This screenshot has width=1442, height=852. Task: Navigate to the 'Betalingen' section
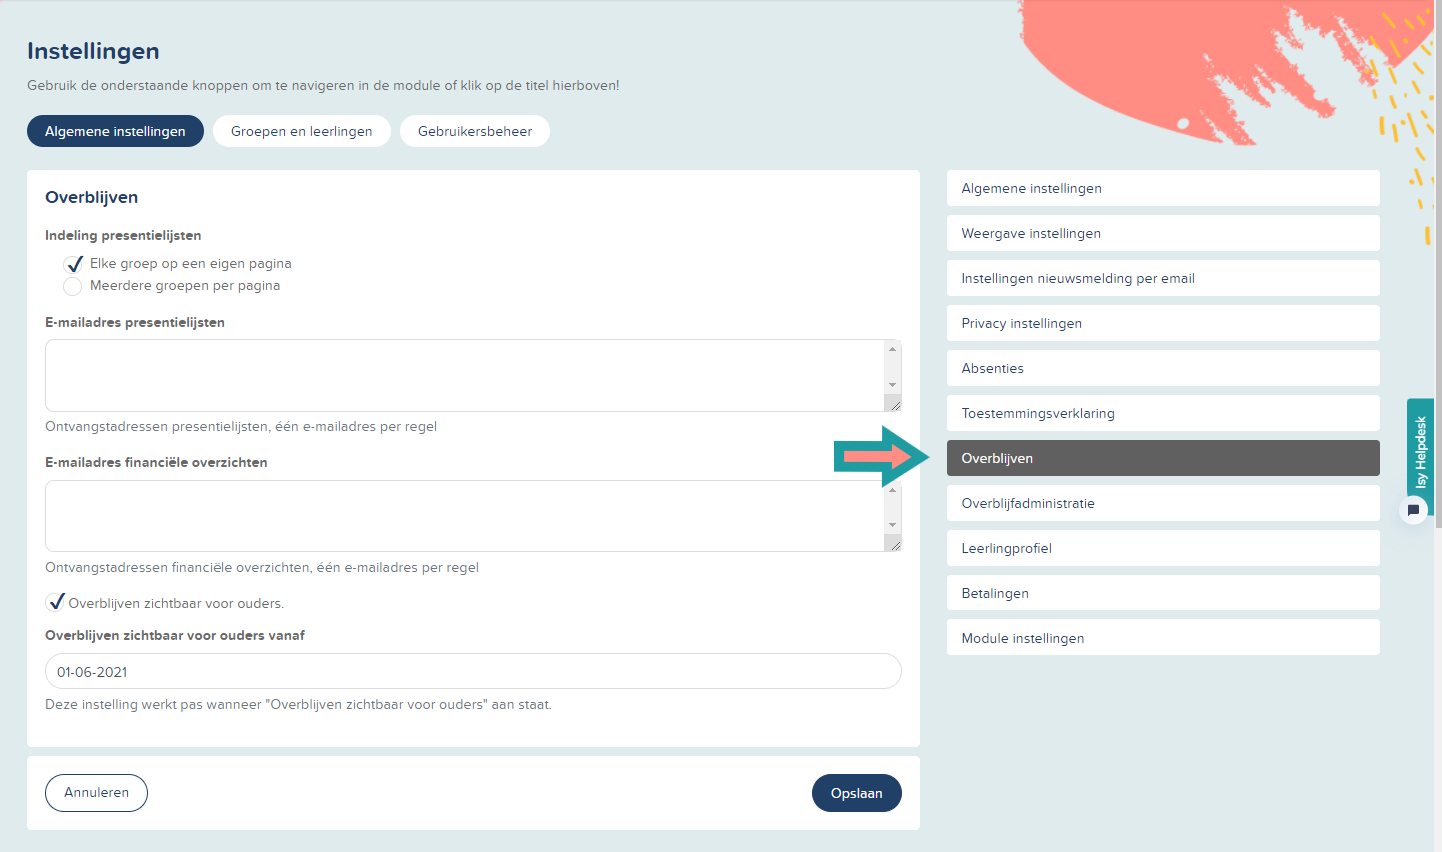coord(1162,592)
